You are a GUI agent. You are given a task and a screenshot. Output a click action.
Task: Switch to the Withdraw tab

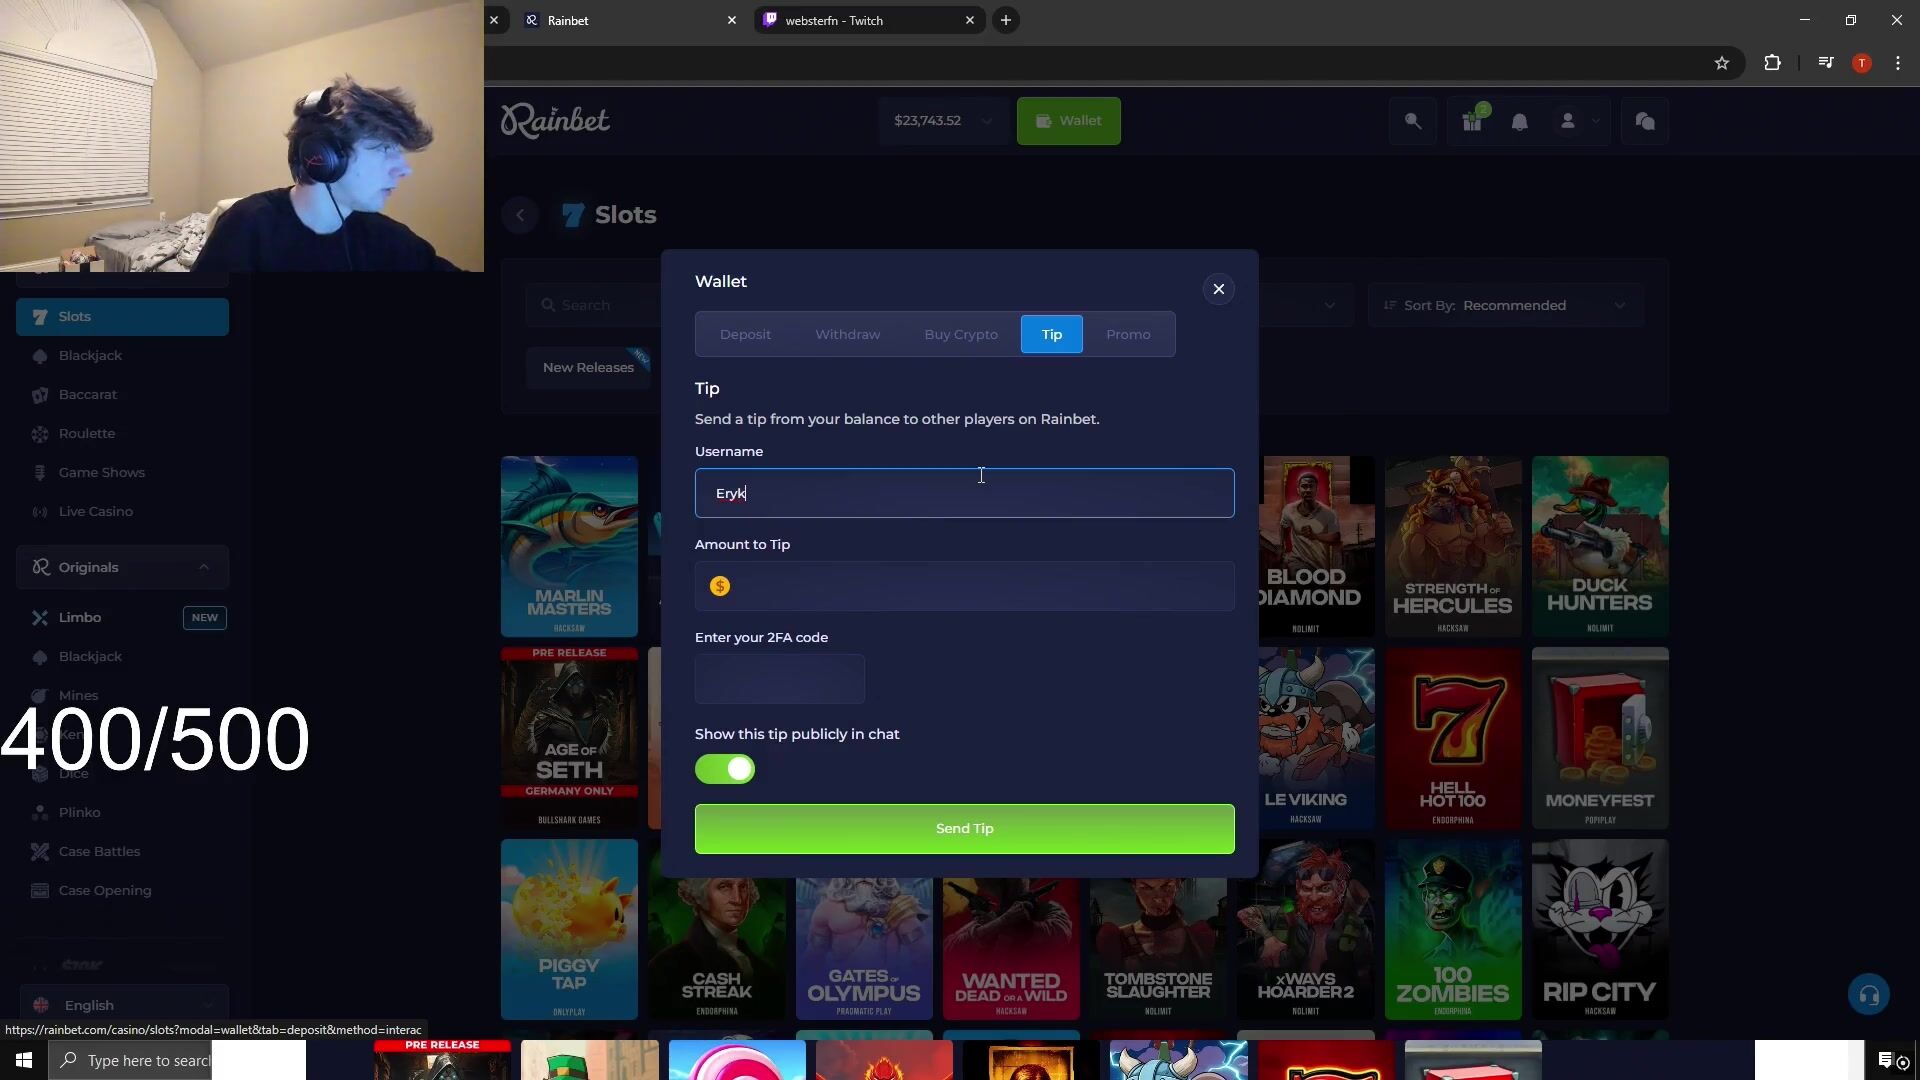coord(847,334)
